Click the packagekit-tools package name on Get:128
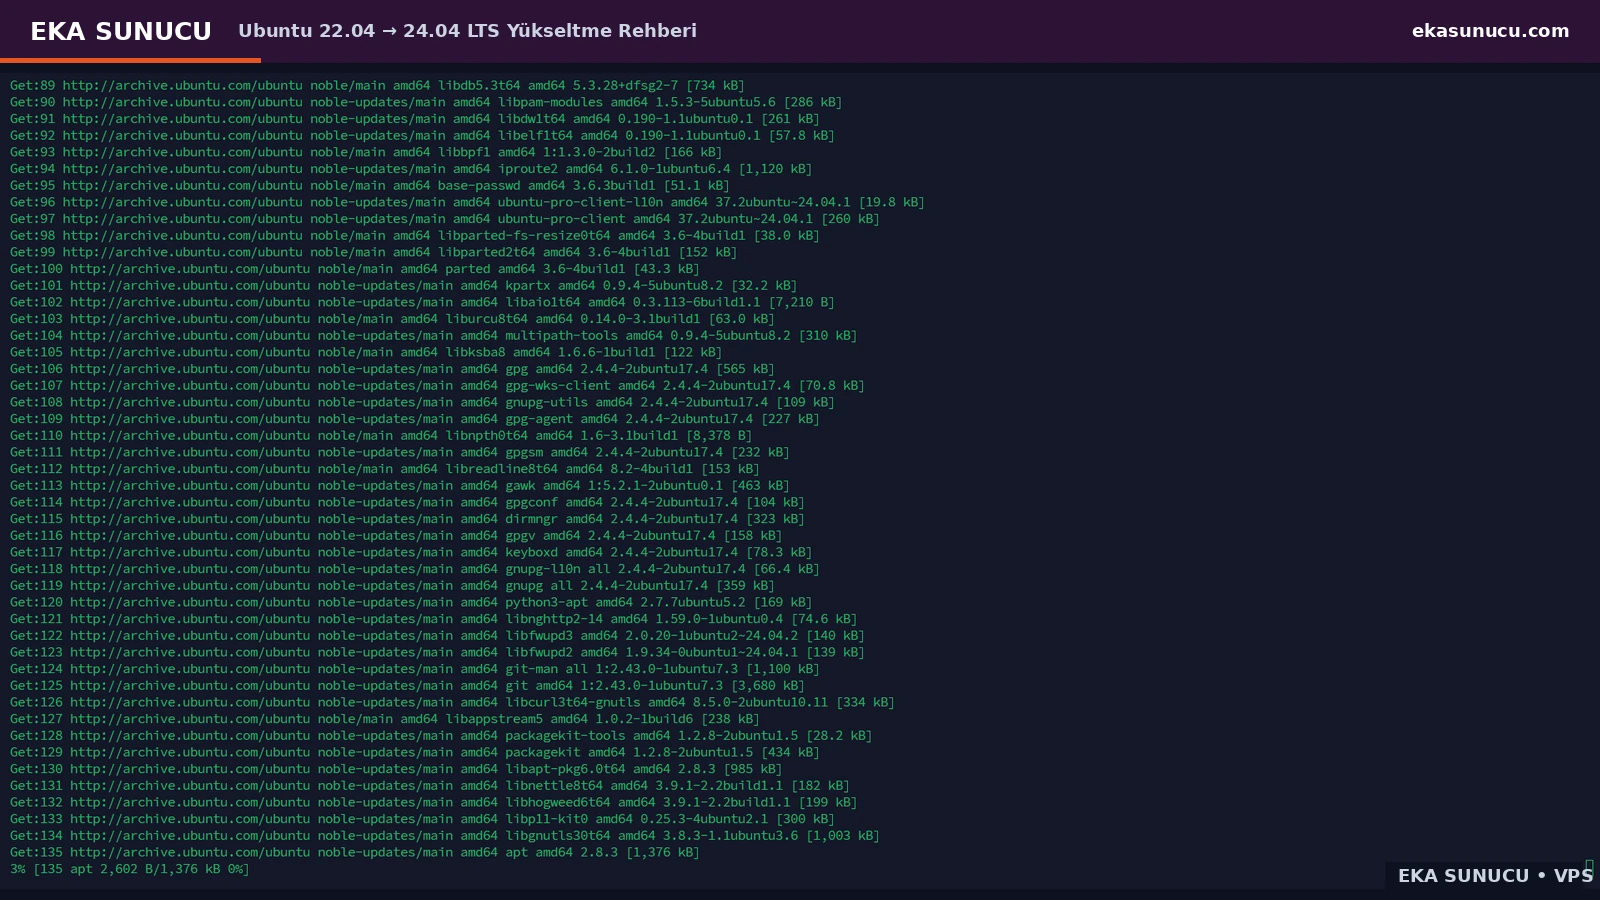Image resolution: width=1600 pixels, height=900 pixels. click(565, 736)
